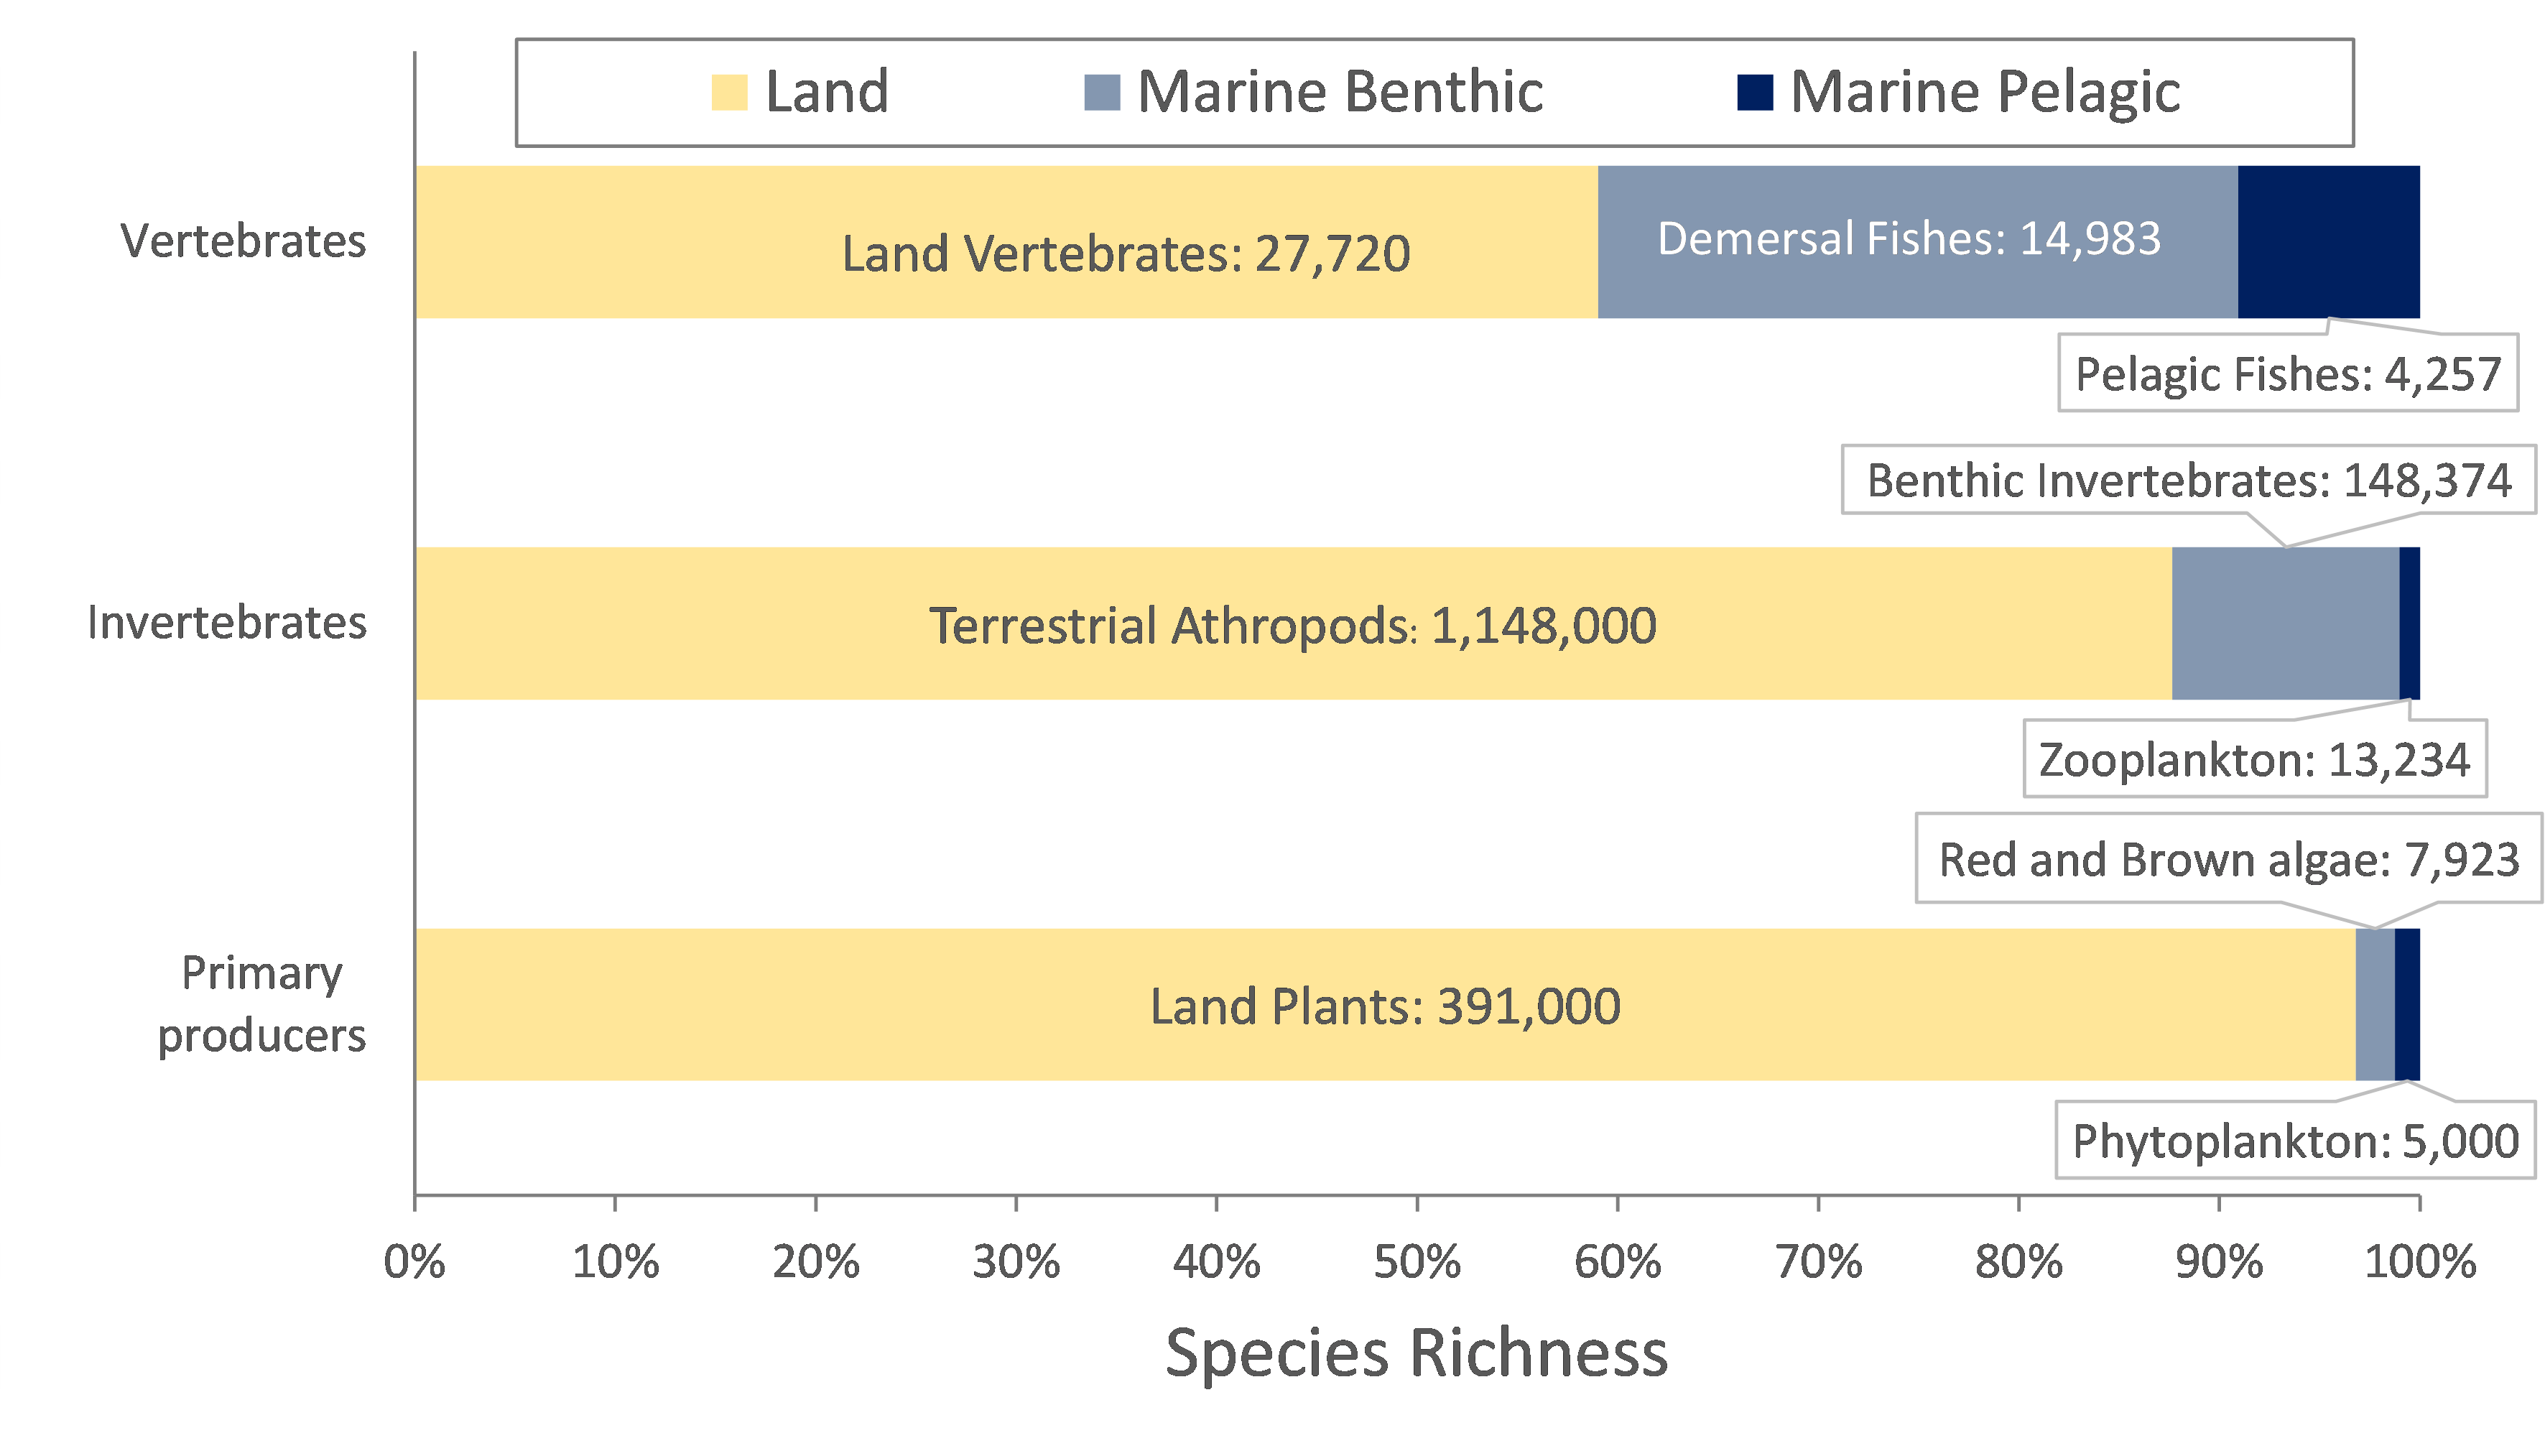Select the Land Plants bar segment
The height and width of the screenshot is (1456, 2545).
(1384, 1005)
